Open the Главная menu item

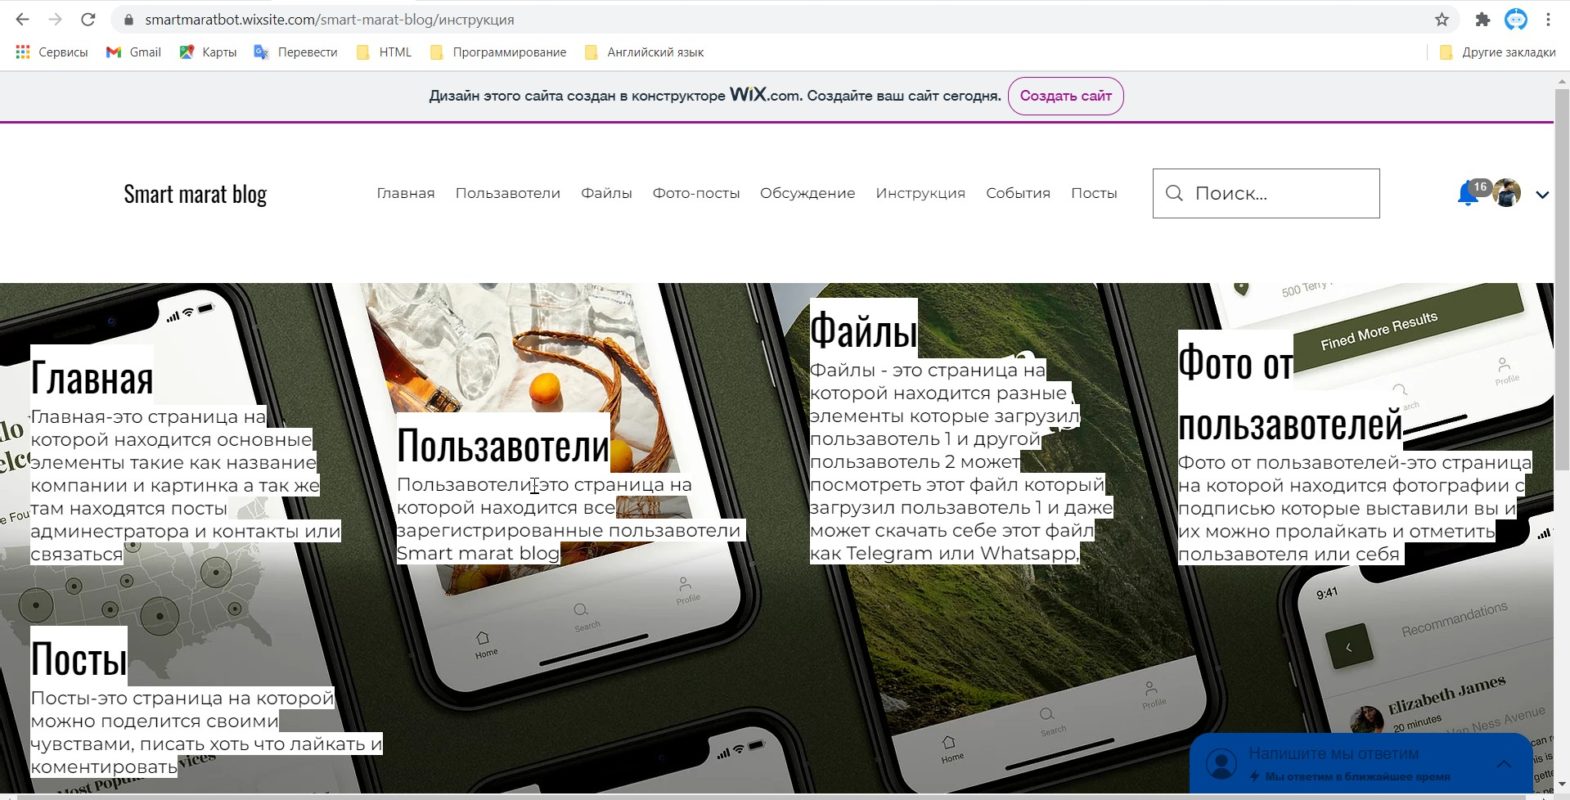point(405,193)
